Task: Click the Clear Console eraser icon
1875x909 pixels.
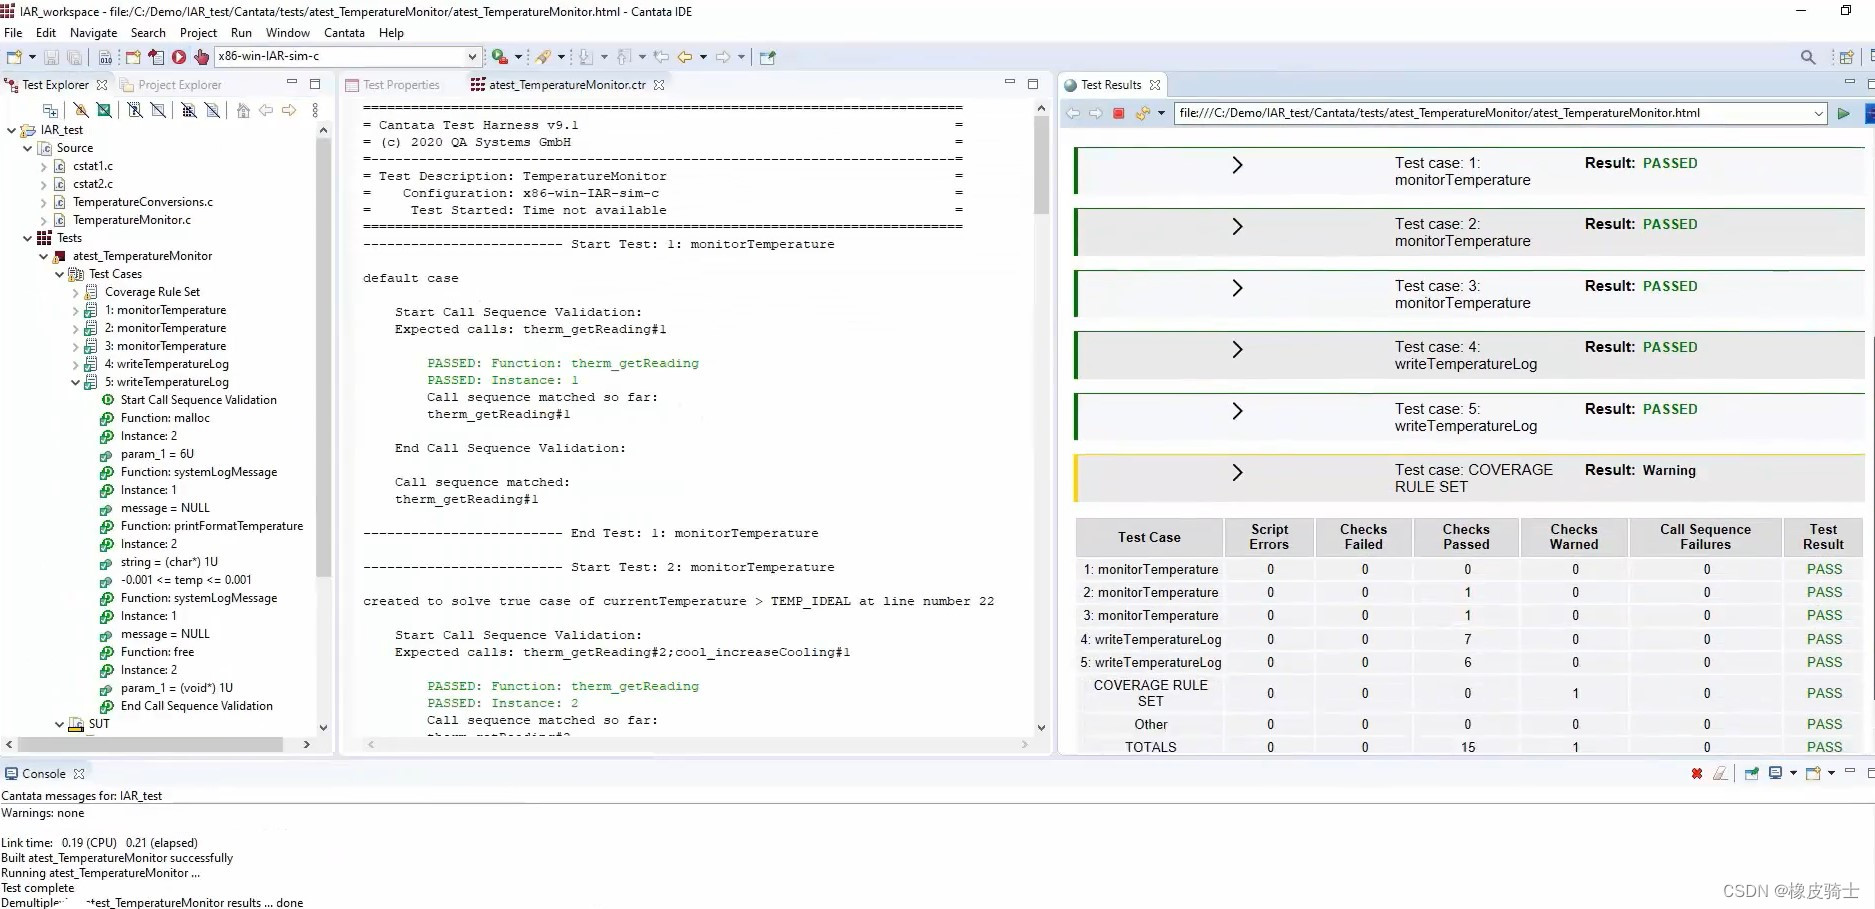Action: pos(1720,773)
